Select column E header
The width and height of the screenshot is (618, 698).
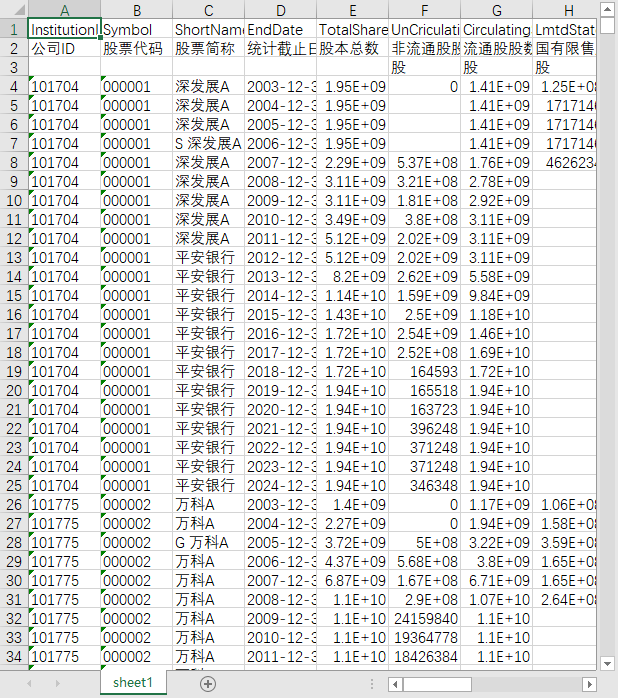point(353,9)
